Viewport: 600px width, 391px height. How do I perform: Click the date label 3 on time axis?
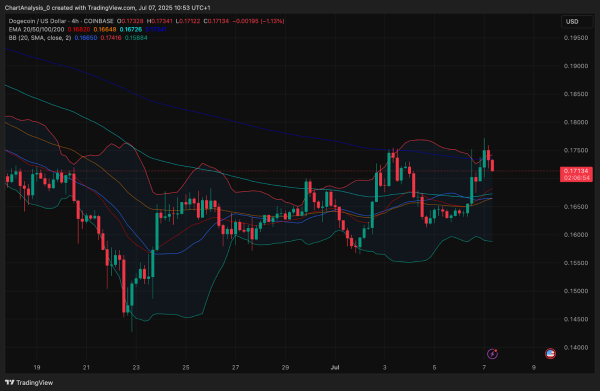click(385, 367)
